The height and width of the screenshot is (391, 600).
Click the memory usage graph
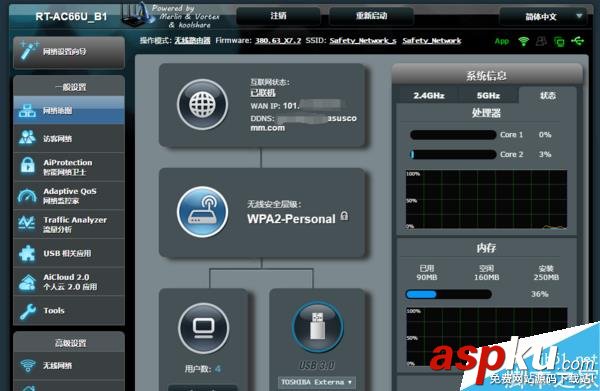pos(486,337)
